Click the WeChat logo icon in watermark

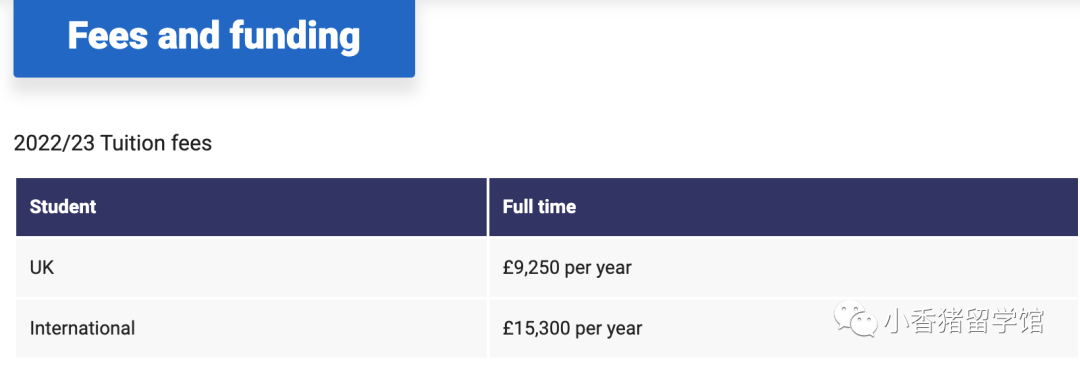click(x=855, y=321)
